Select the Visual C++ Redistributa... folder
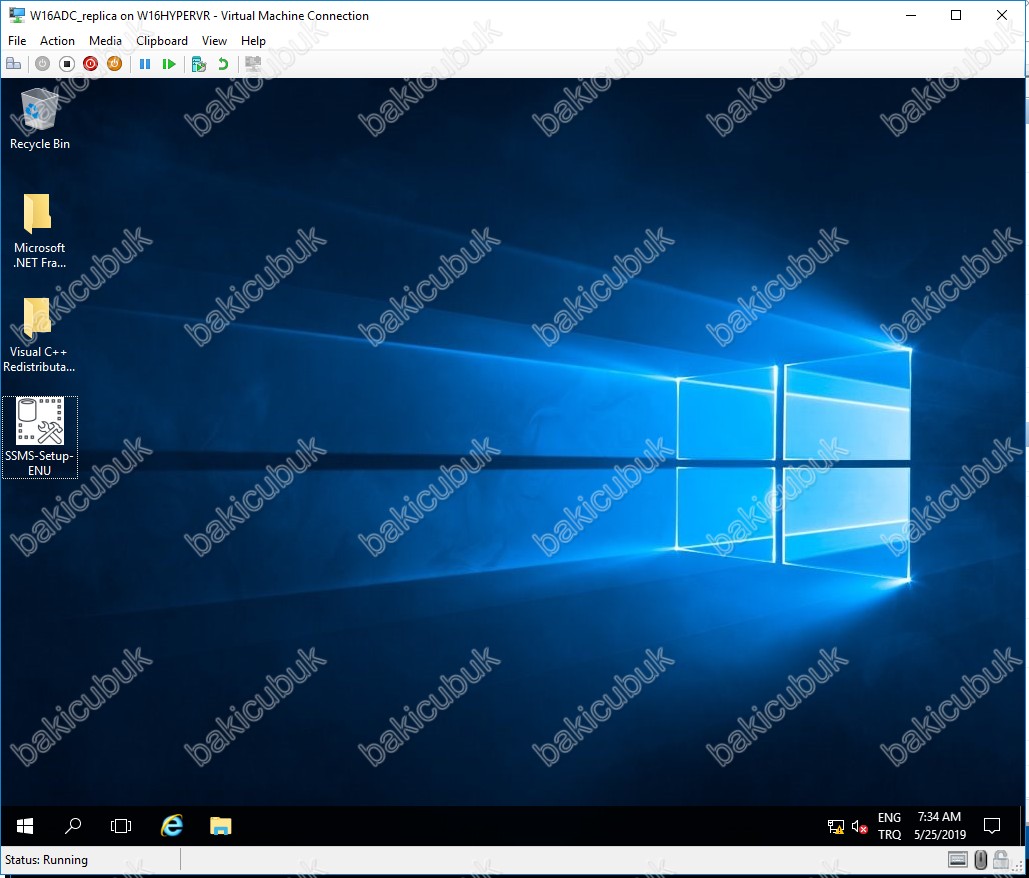This screenshot has height=878, width=1029. click(39, 335)
